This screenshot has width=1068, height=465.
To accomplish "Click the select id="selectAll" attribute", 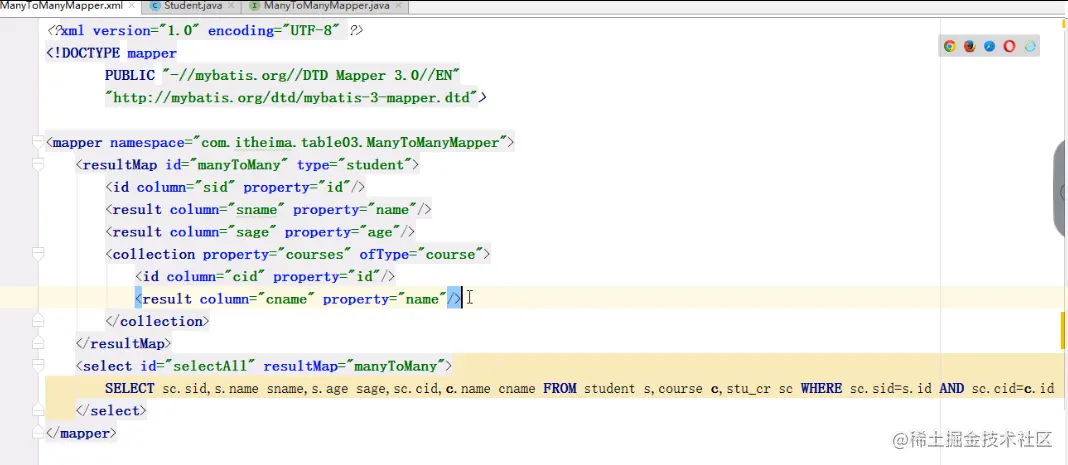I will [x=198, y=366].
